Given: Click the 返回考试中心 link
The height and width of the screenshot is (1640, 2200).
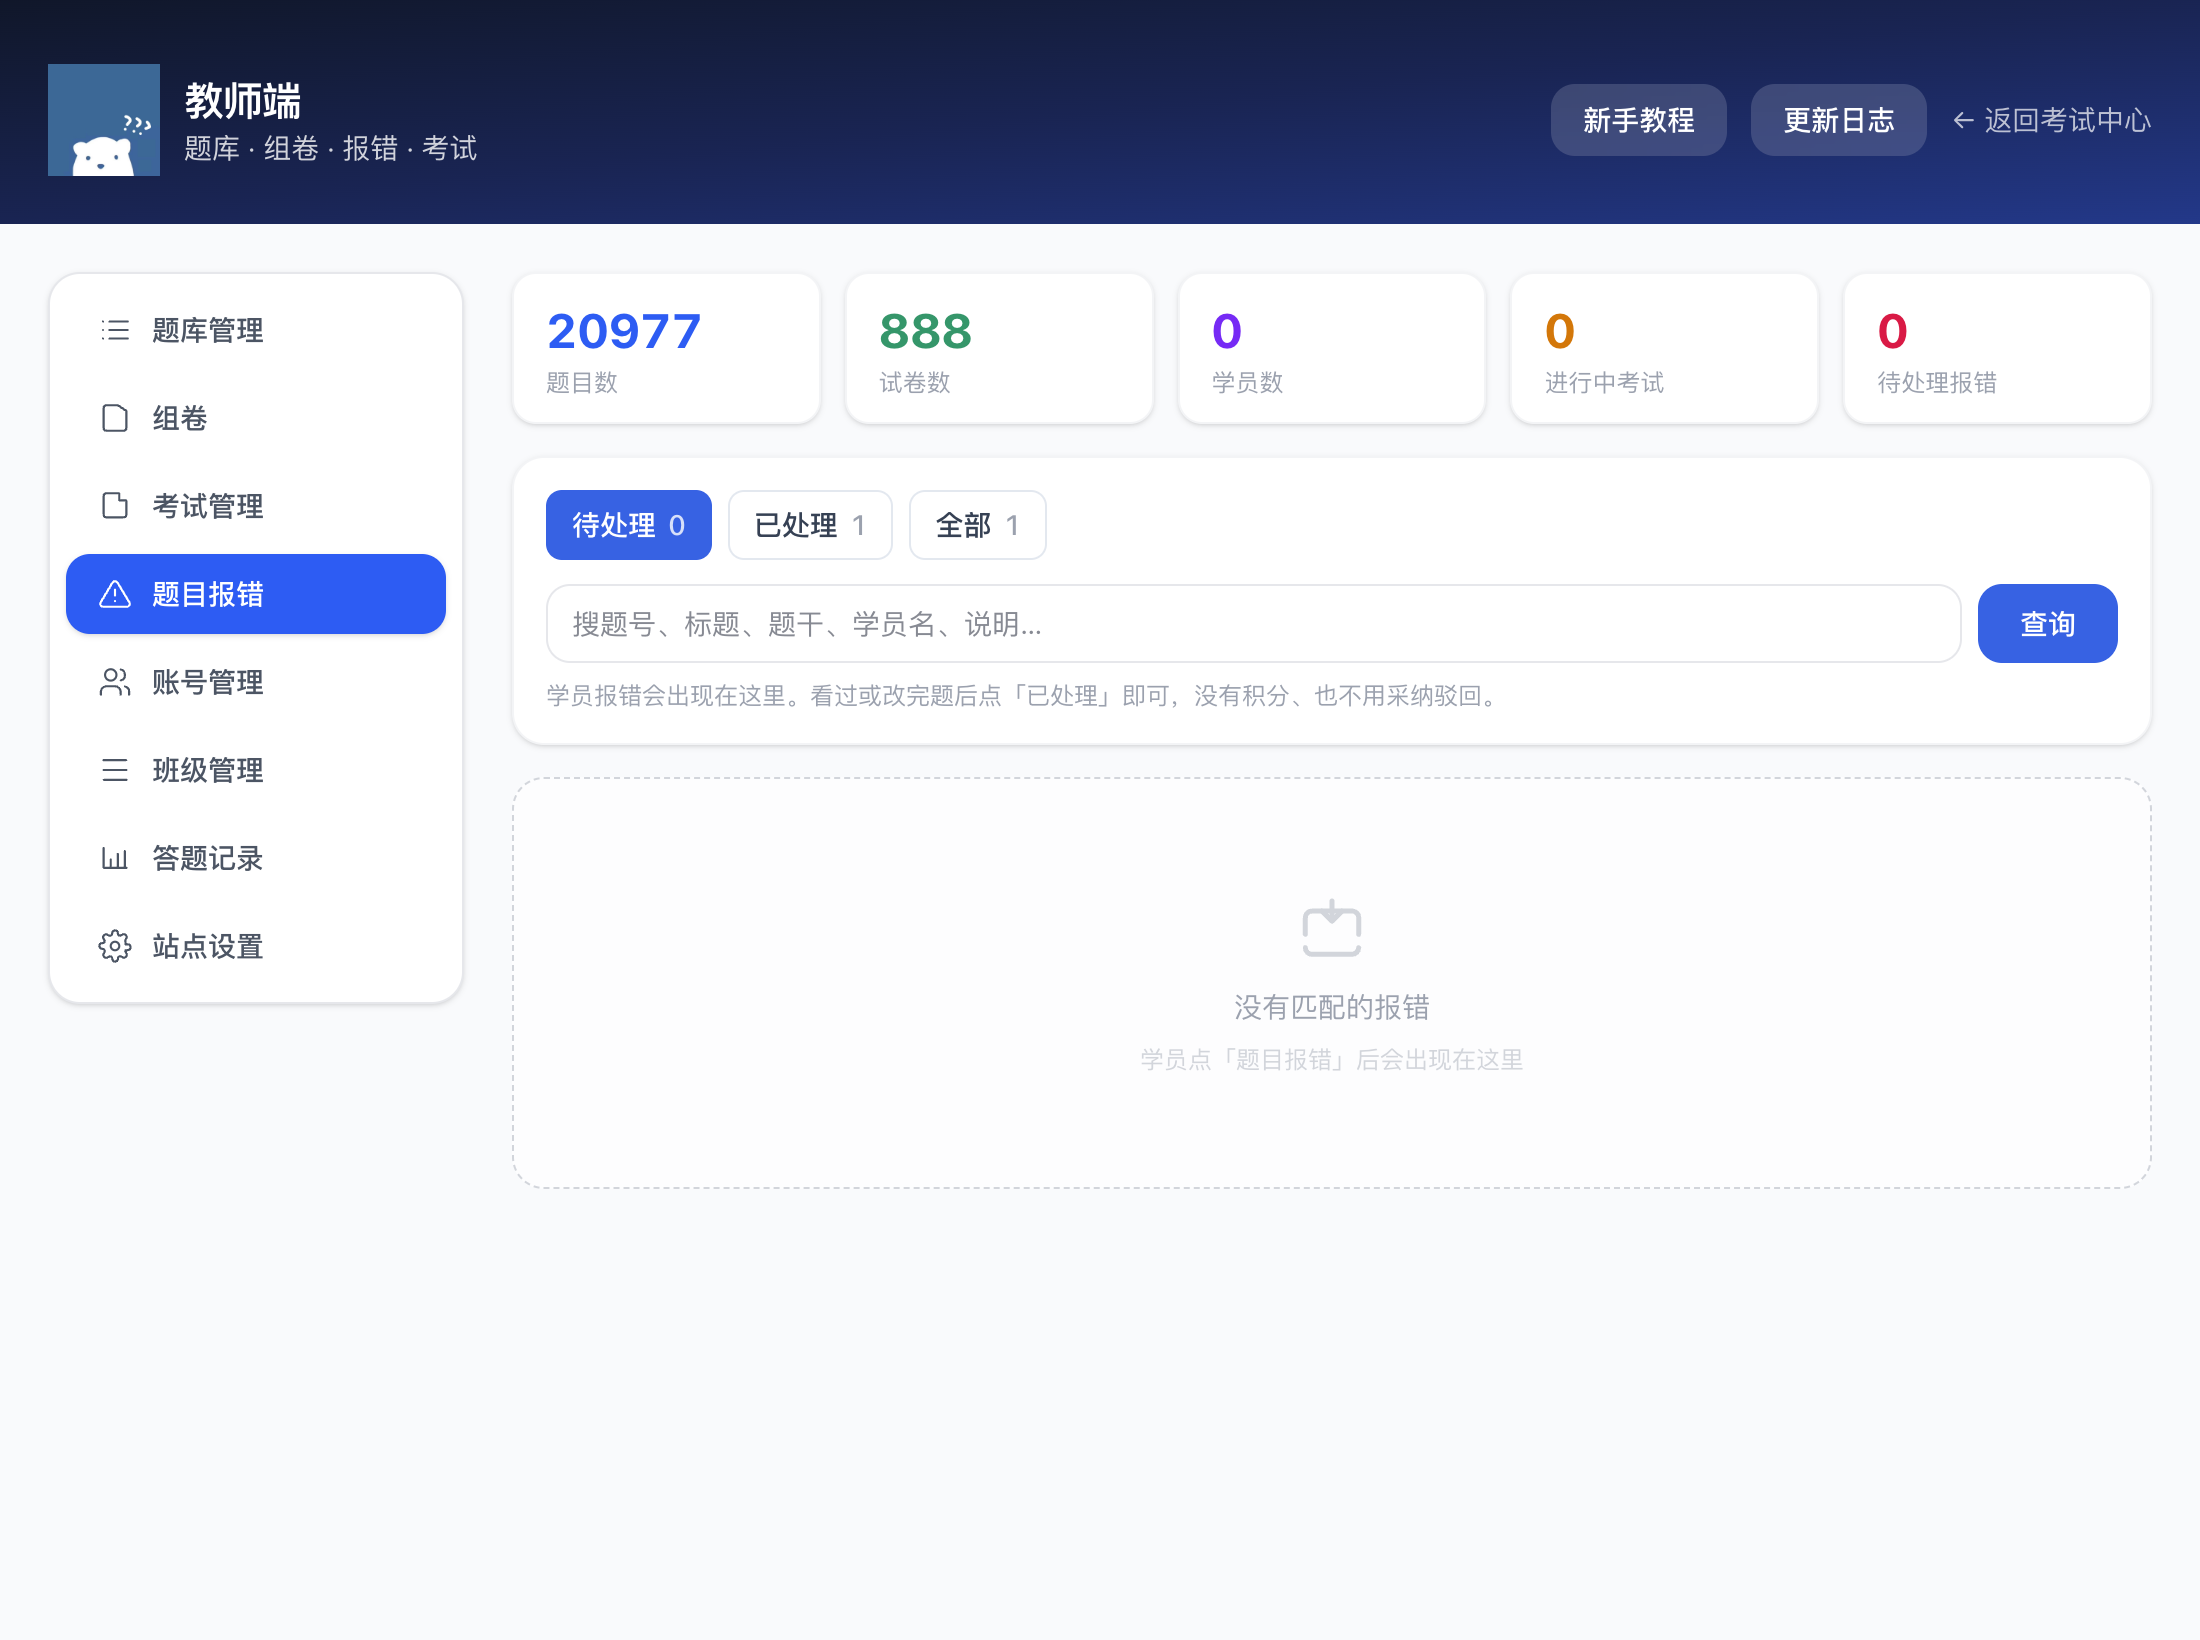Looking at the screenshot, I should 2052,120.
